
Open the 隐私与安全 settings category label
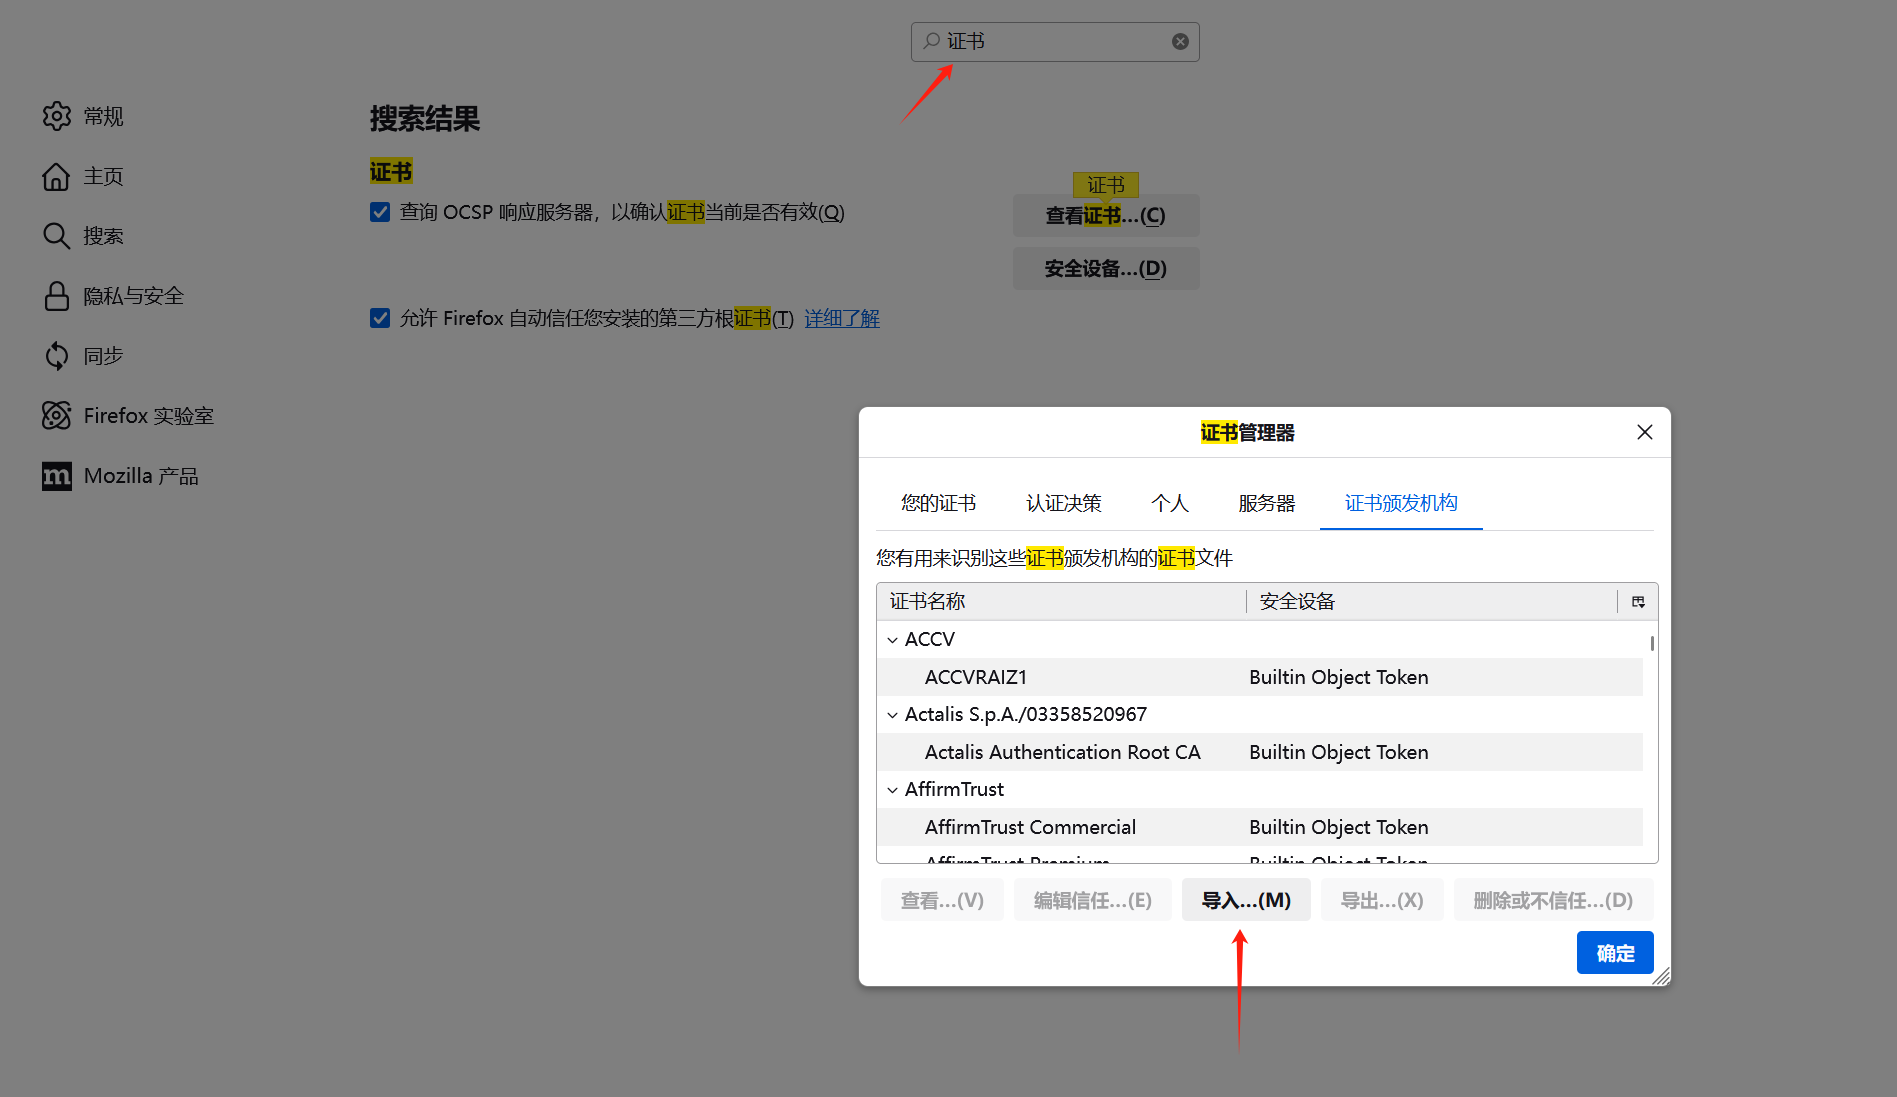[x=133, y=296]
